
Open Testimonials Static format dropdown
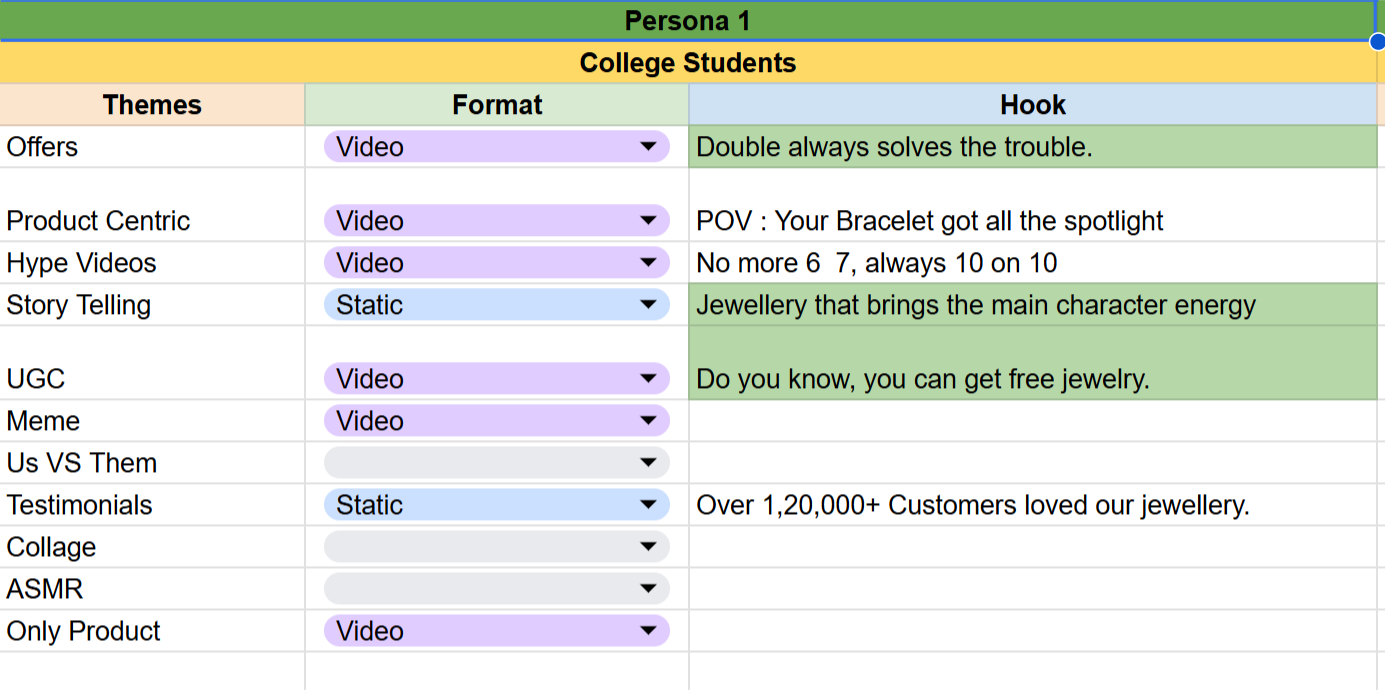coord(648,505)
